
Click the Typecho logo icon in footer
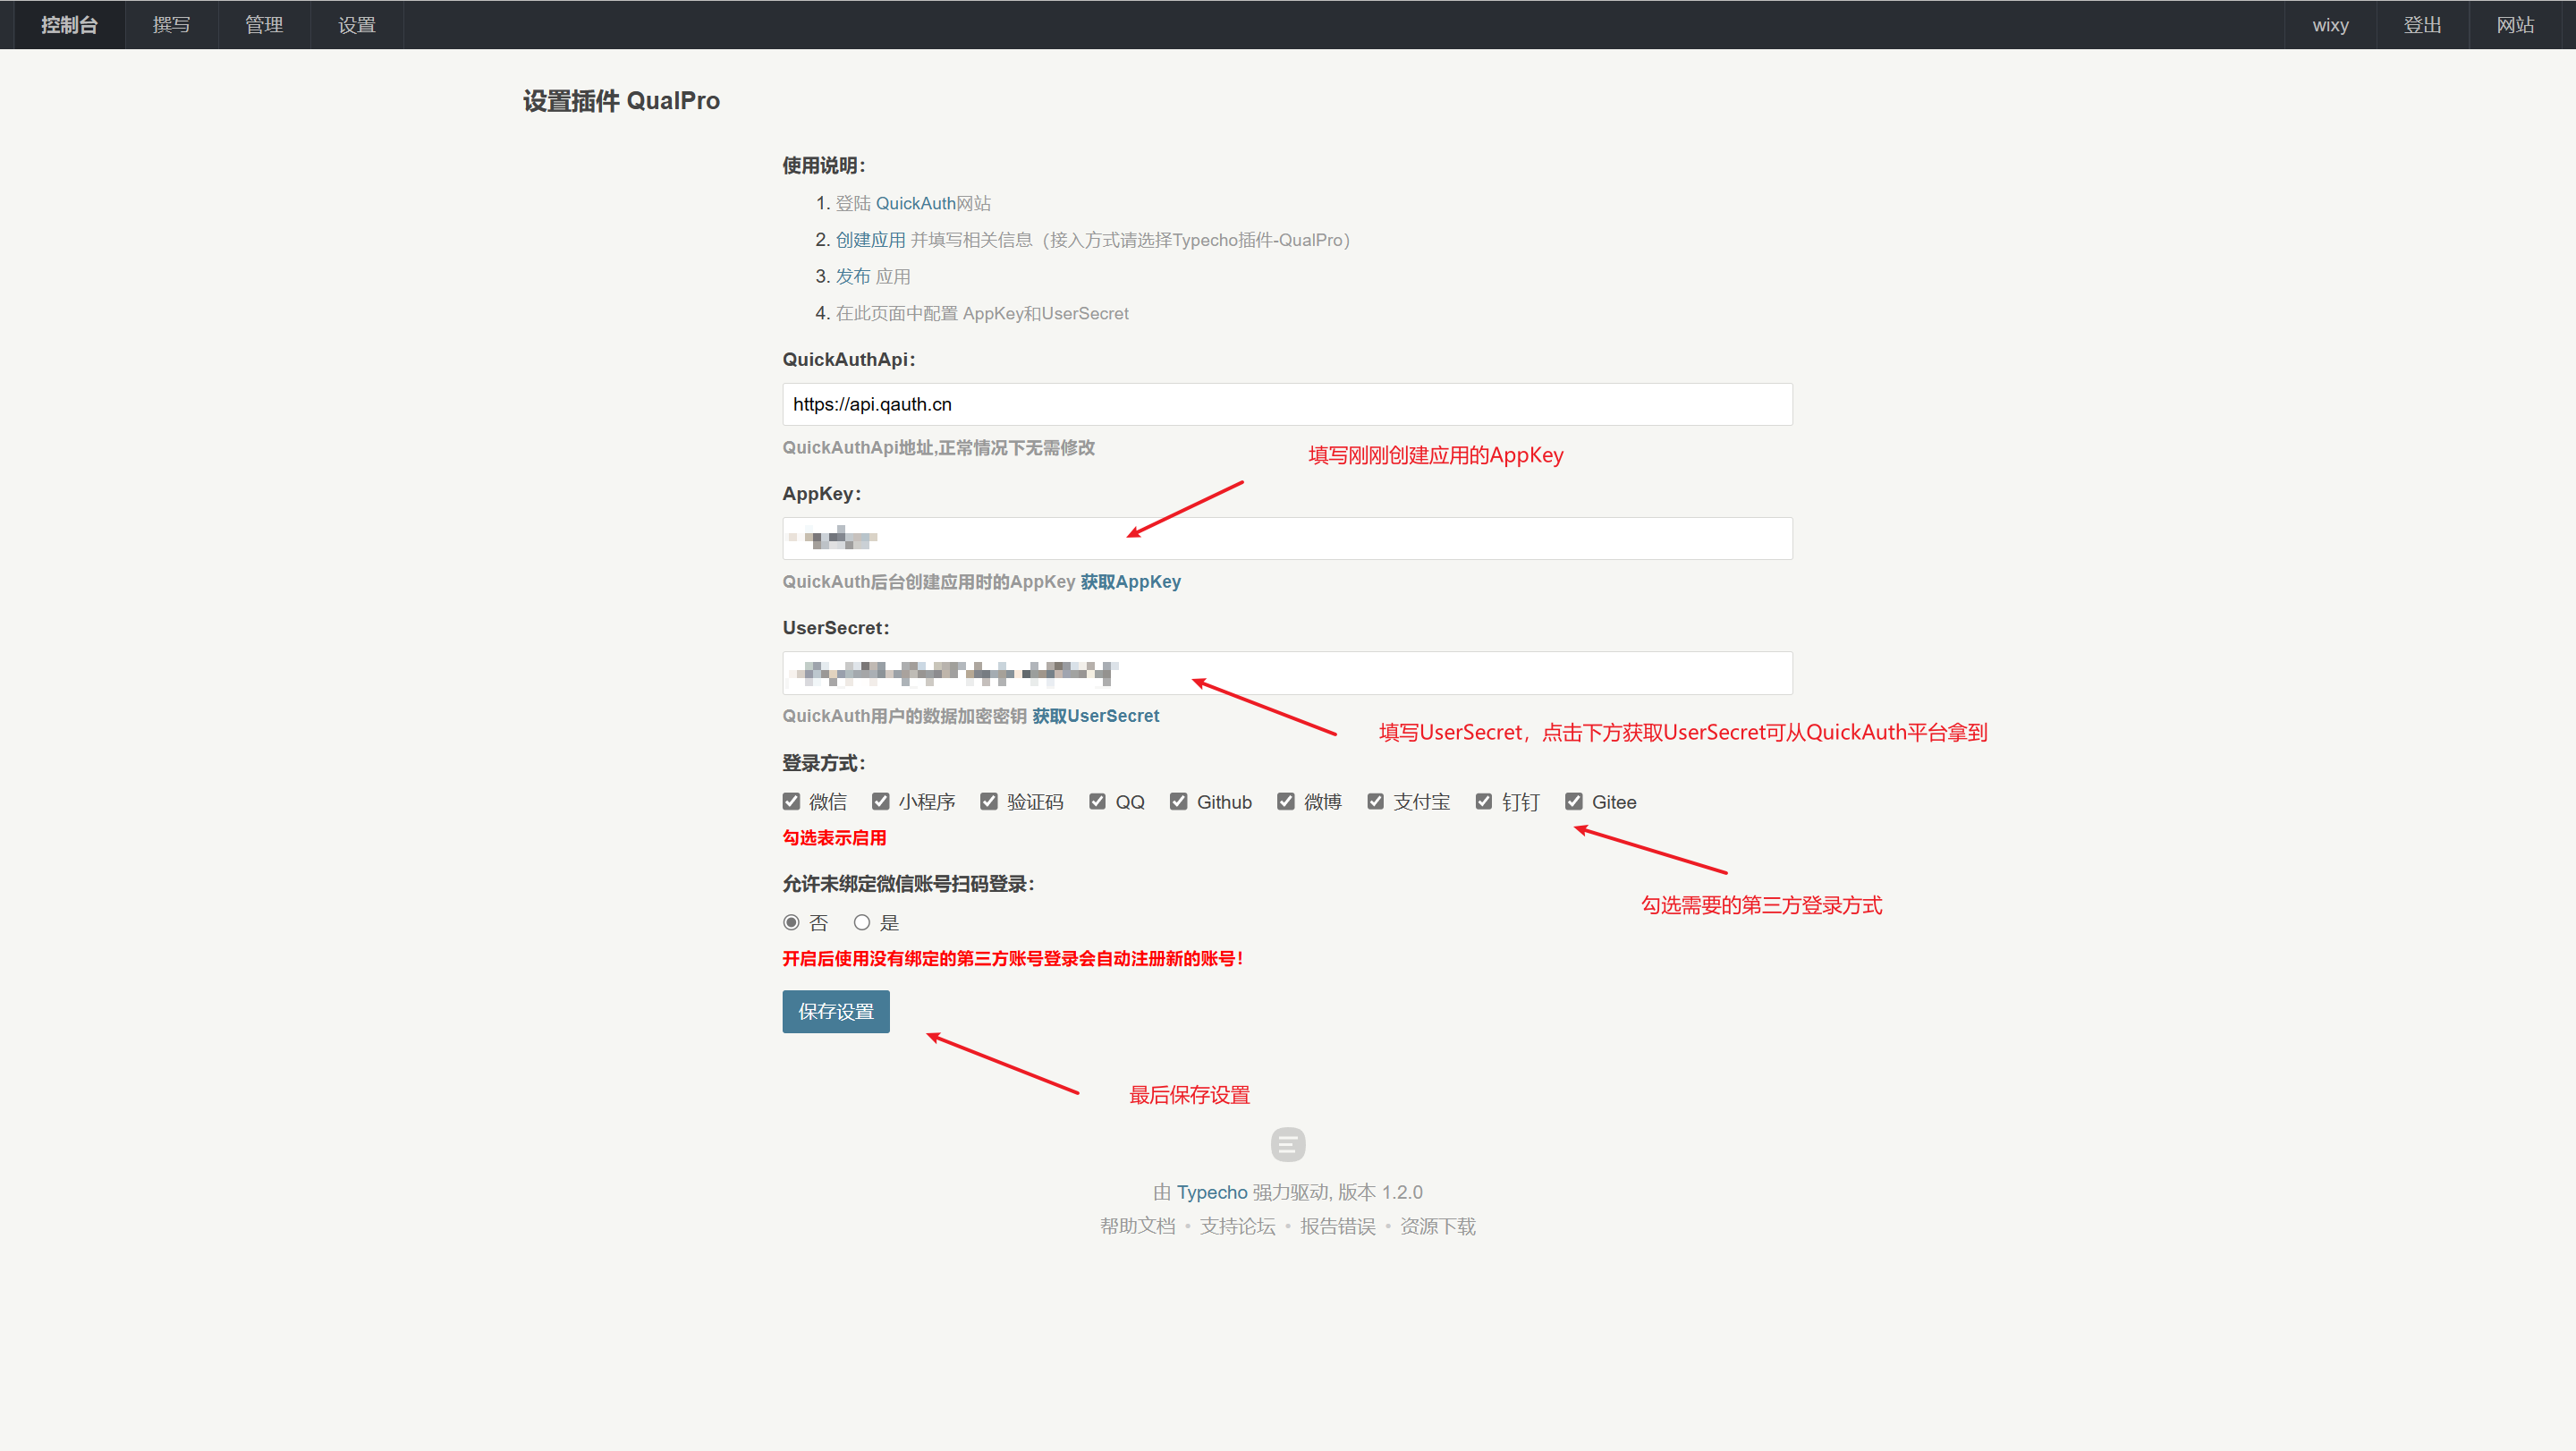coord(1287,1144)
